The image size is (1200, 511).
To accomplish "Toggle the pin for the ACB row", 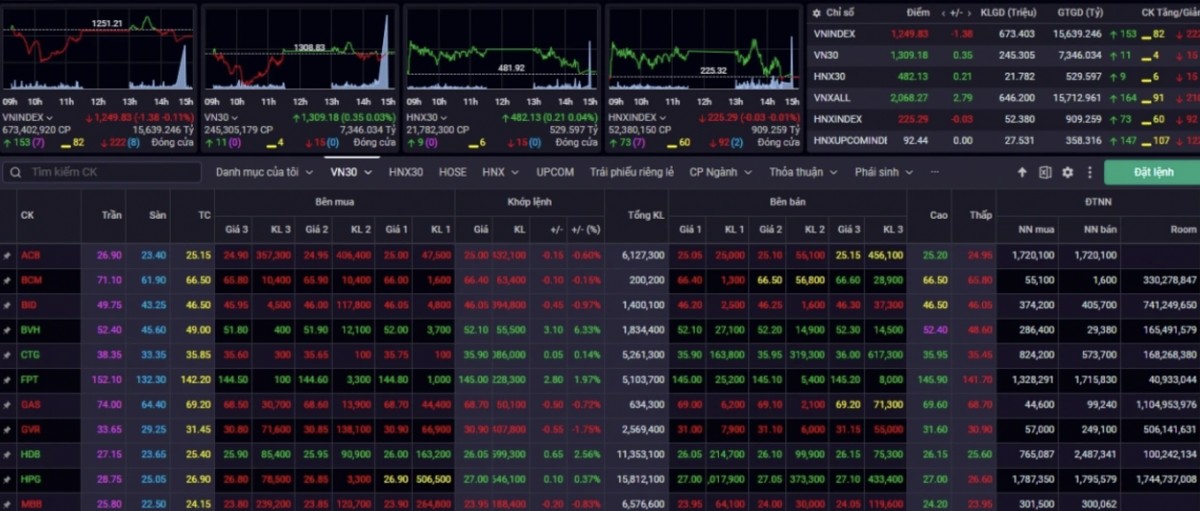I will click(x=8, y=255).
